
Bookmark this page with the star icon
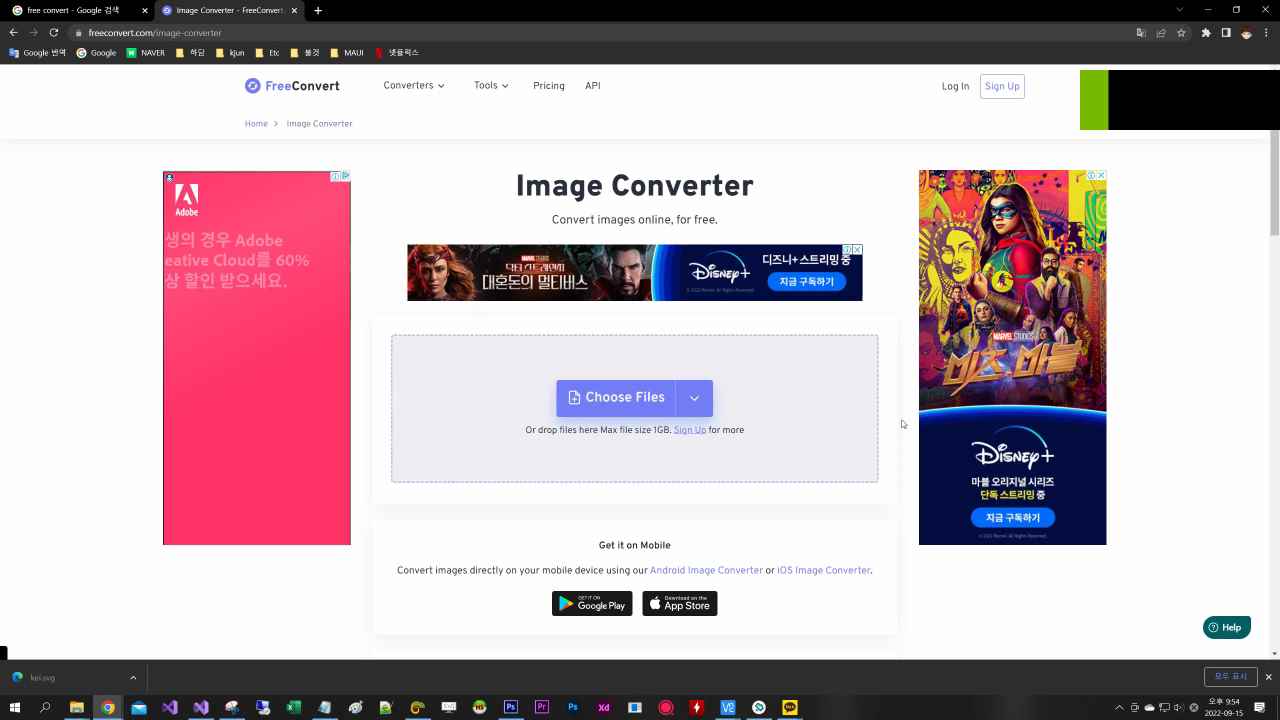[x=1181, y=33]
